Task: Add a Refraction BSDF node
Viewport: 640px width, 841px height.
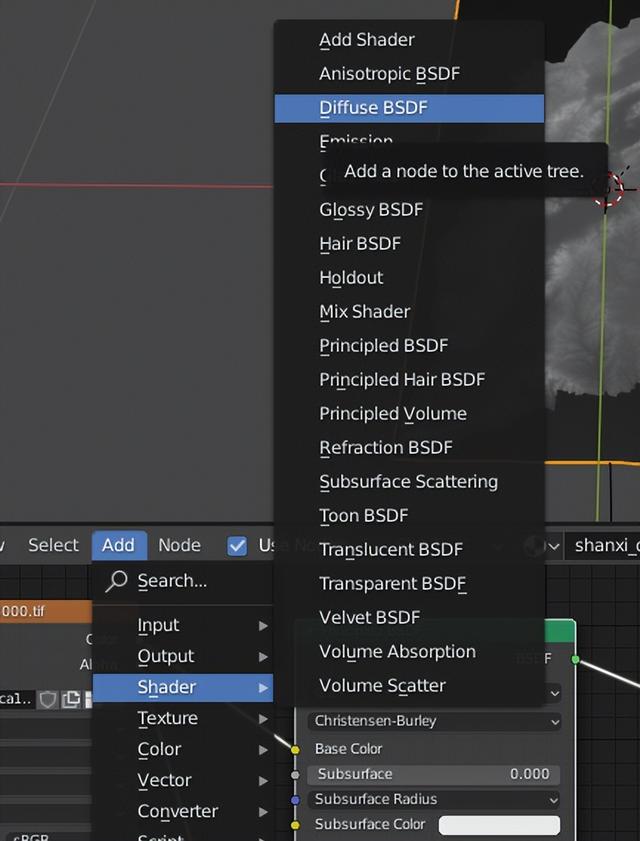Action: [x=409, y=448]
